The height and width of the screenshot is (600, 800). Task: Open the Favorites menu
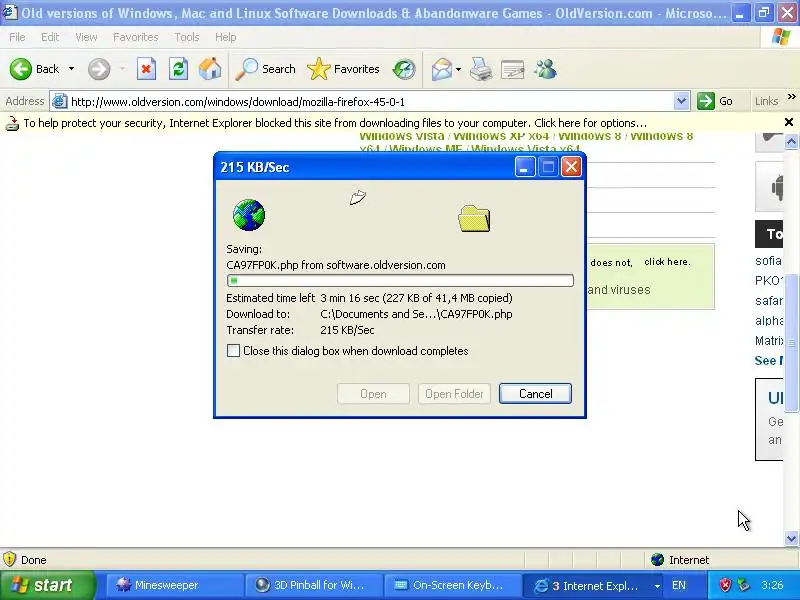coord(136,37)
